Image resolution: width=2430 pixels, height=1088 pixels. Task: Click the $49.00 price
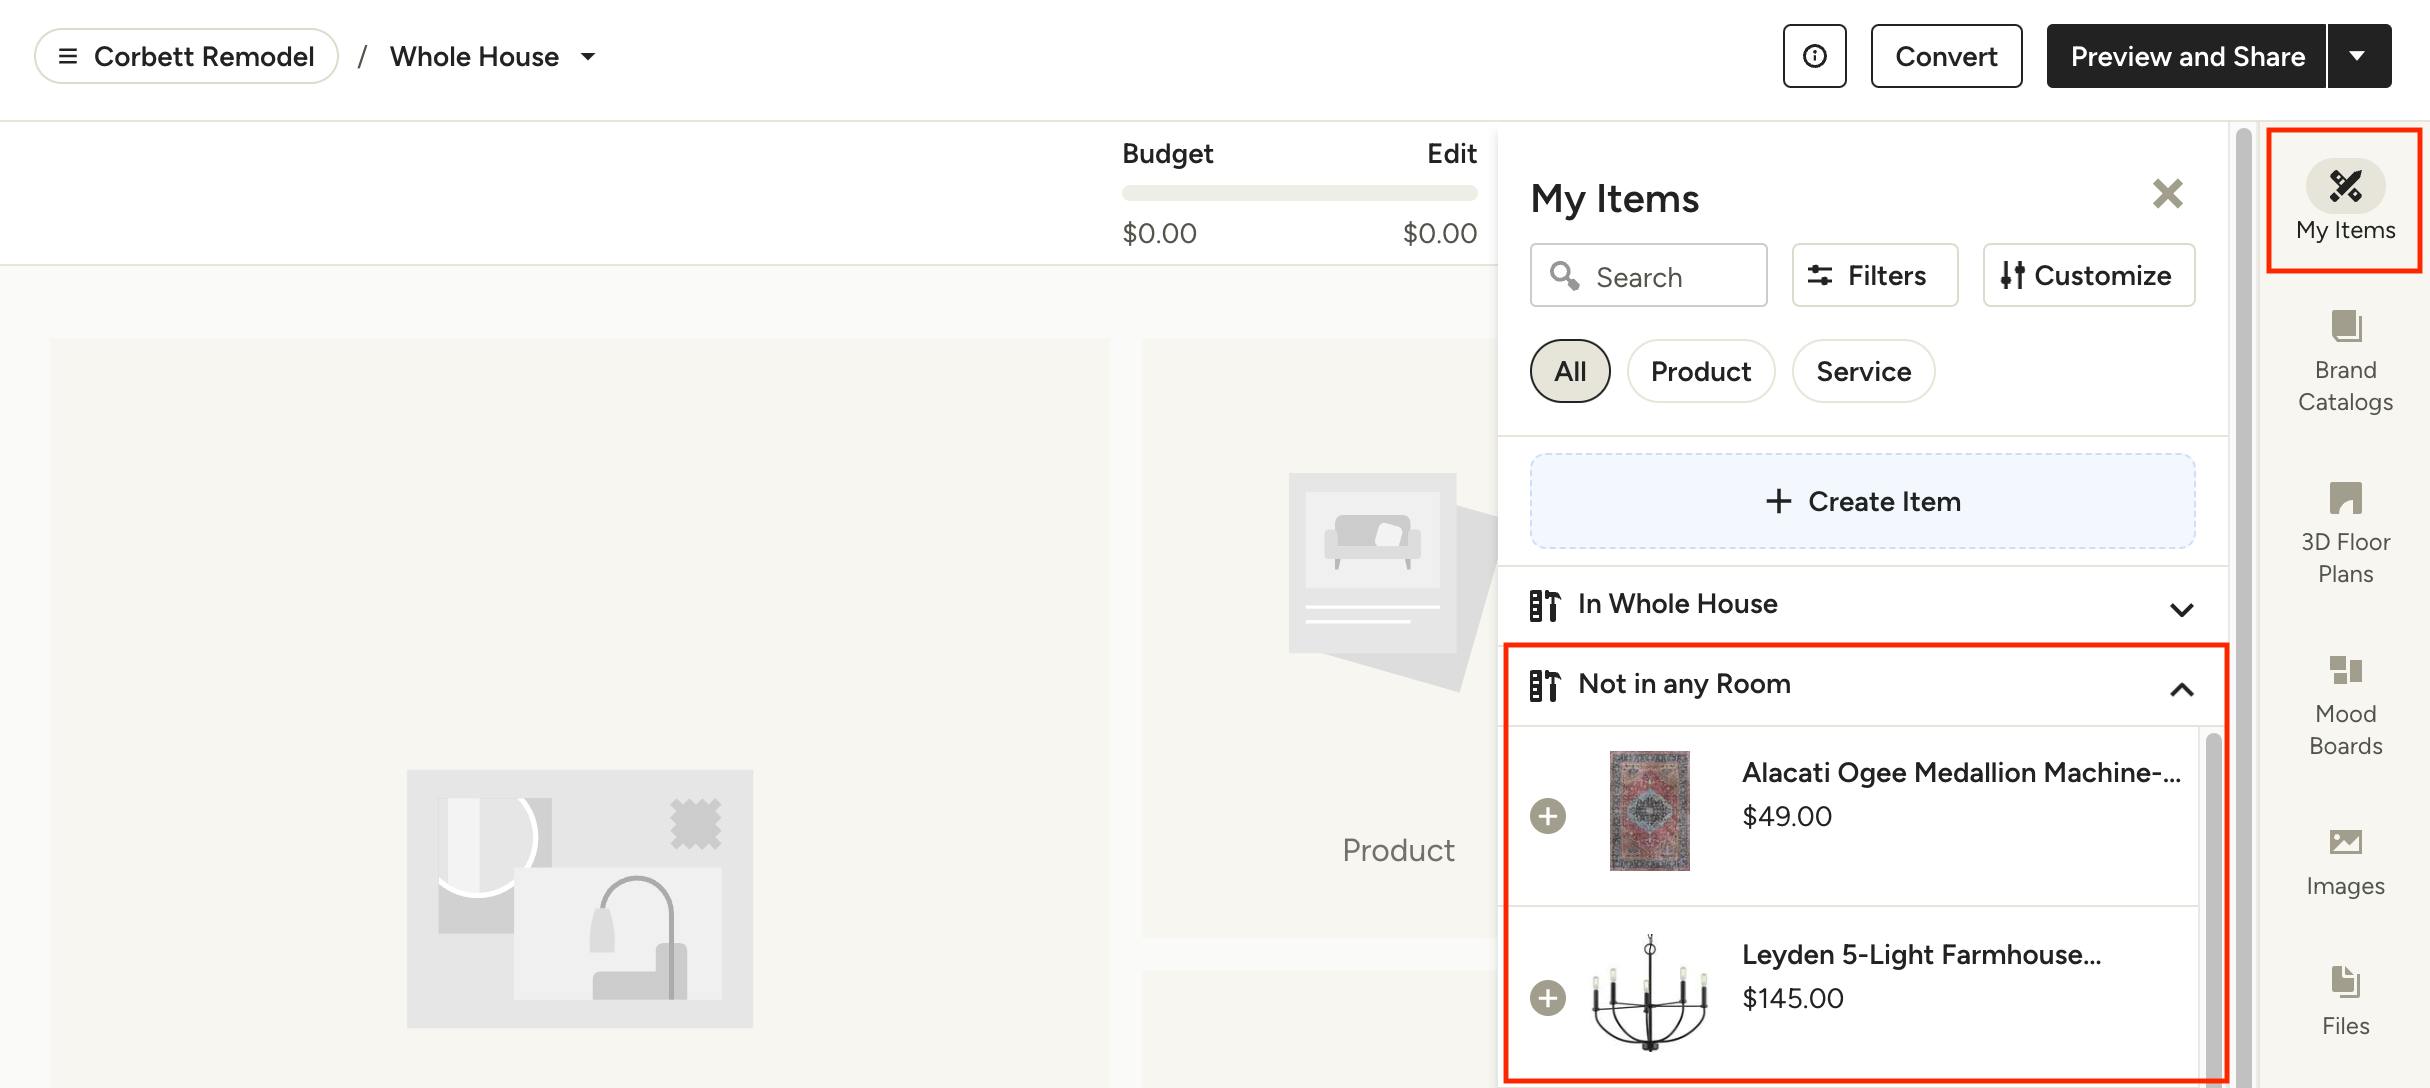coord(1786,816)
